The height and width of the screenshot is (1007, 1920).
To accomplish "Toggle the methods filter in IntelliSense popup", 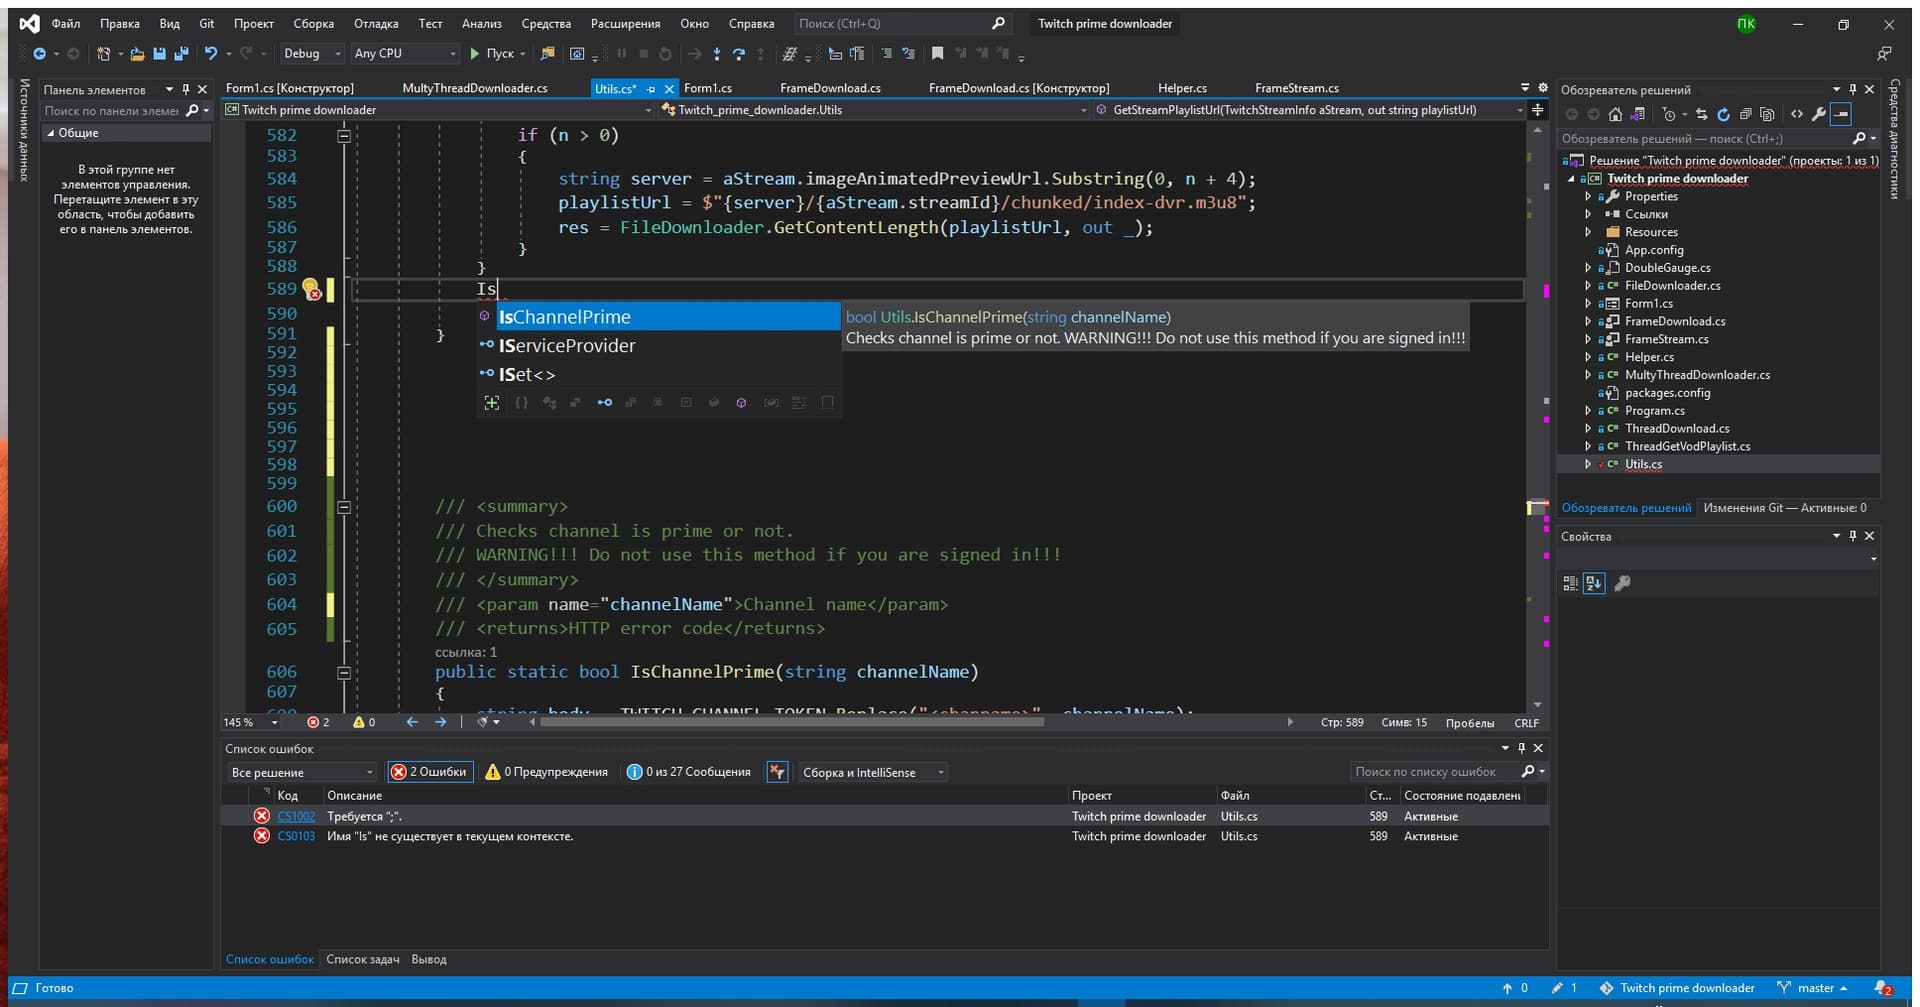I will click(741, 403).
